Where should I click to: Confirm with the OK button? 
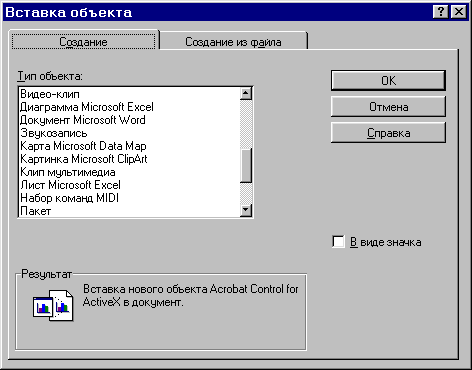(388, 80)
